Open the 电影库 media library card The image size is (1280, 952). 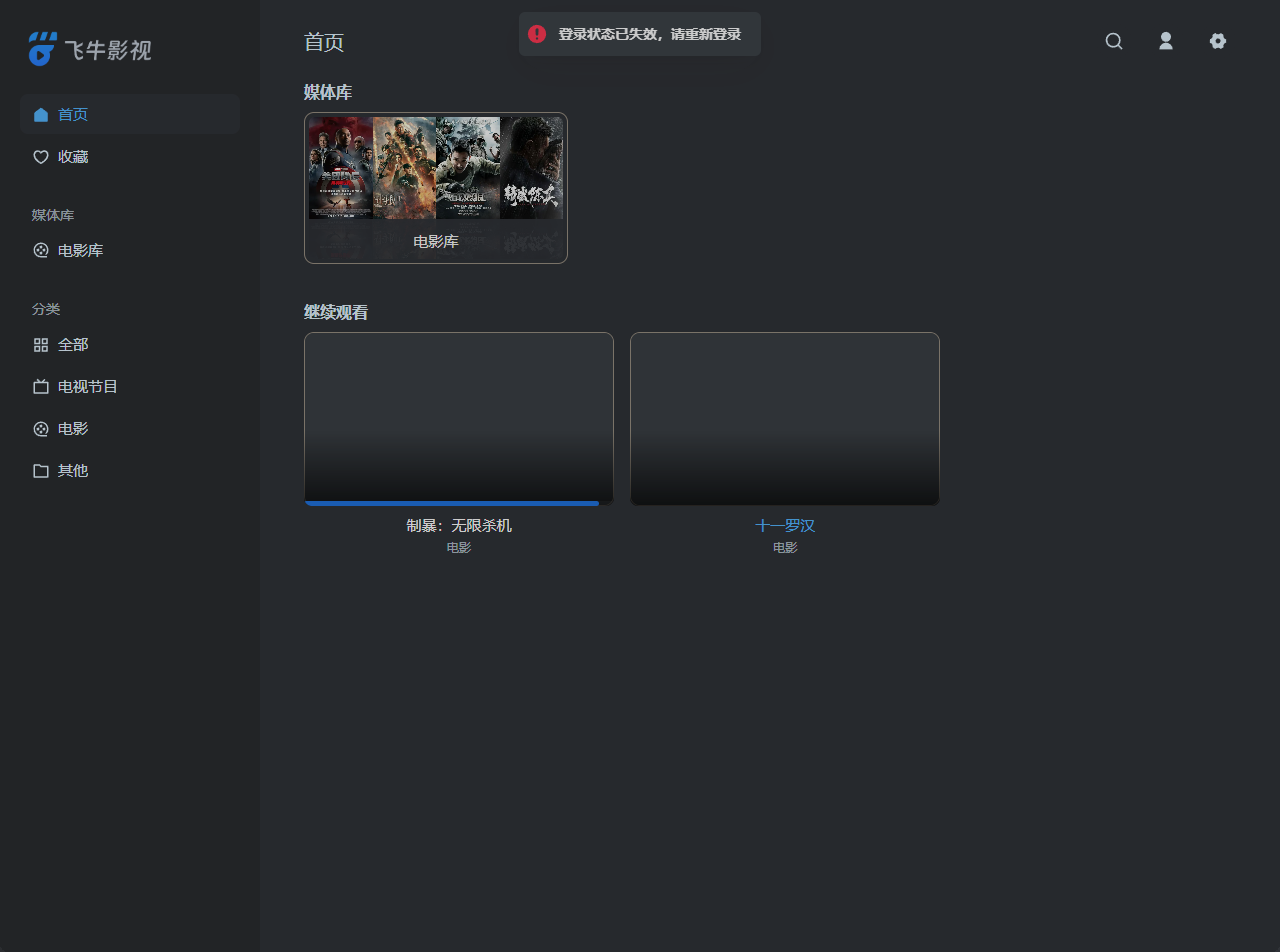click(x=436, y=188)
